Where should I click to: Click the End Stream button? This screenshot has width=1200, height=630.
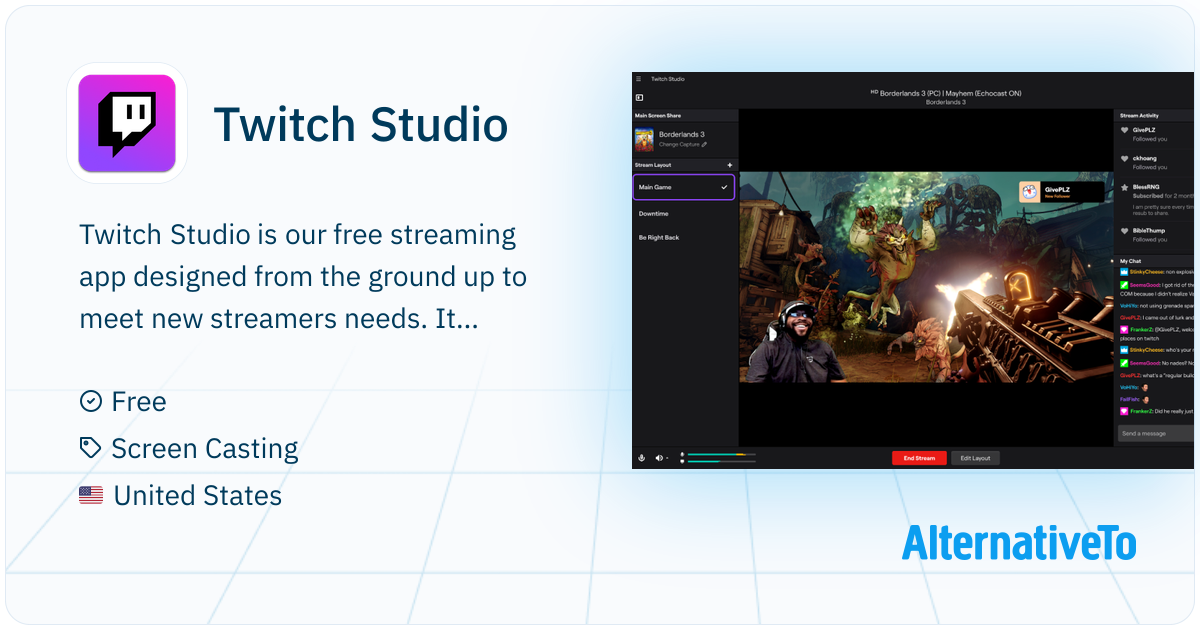click(x=919, y=458)
